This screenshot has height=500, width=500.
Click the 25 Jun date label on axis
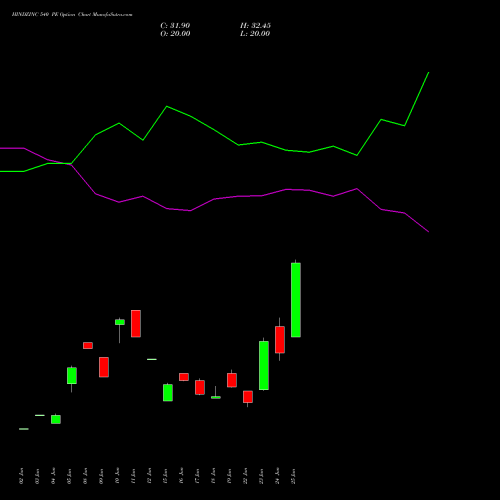pos(294,476)
